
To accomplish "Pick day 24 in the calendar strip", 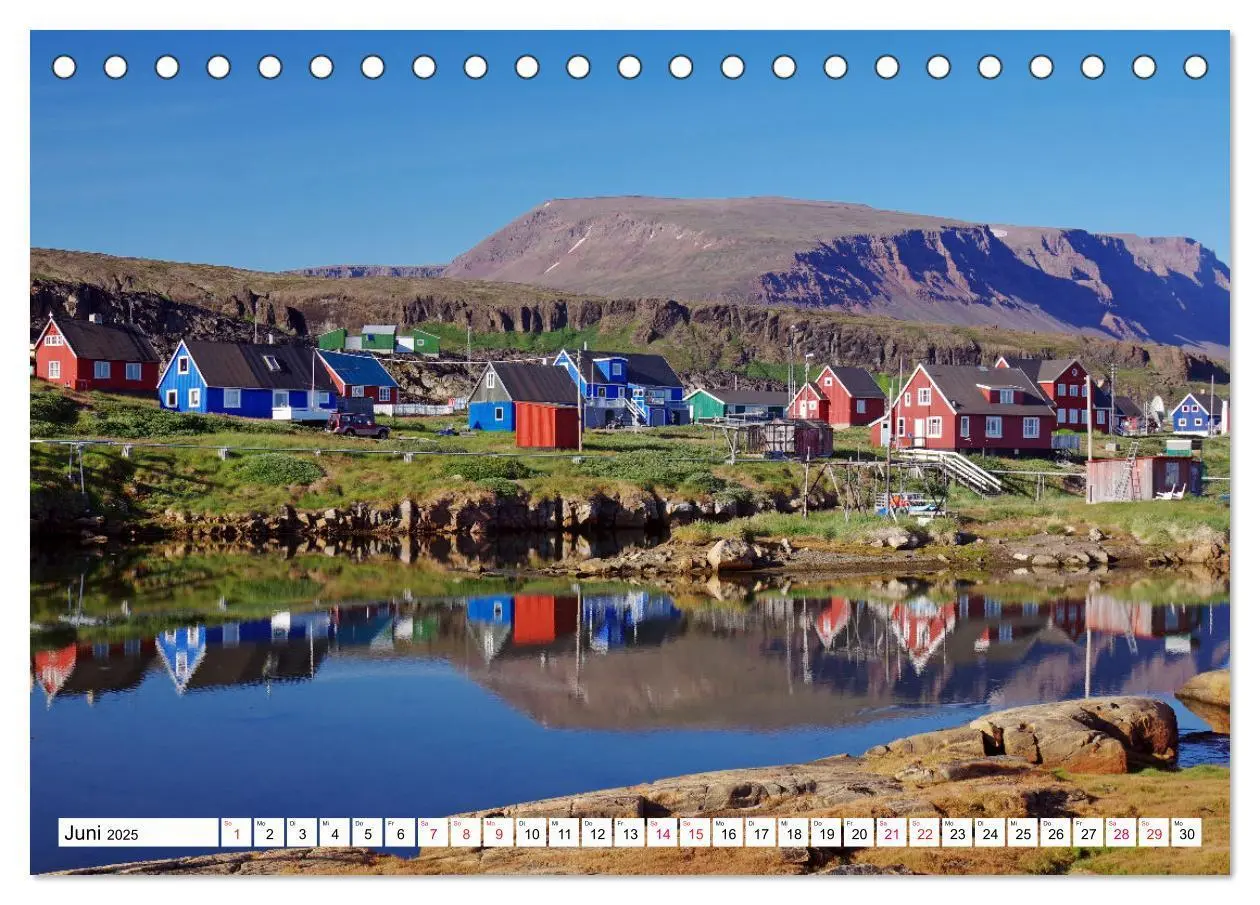I will (x=990, y=833).
